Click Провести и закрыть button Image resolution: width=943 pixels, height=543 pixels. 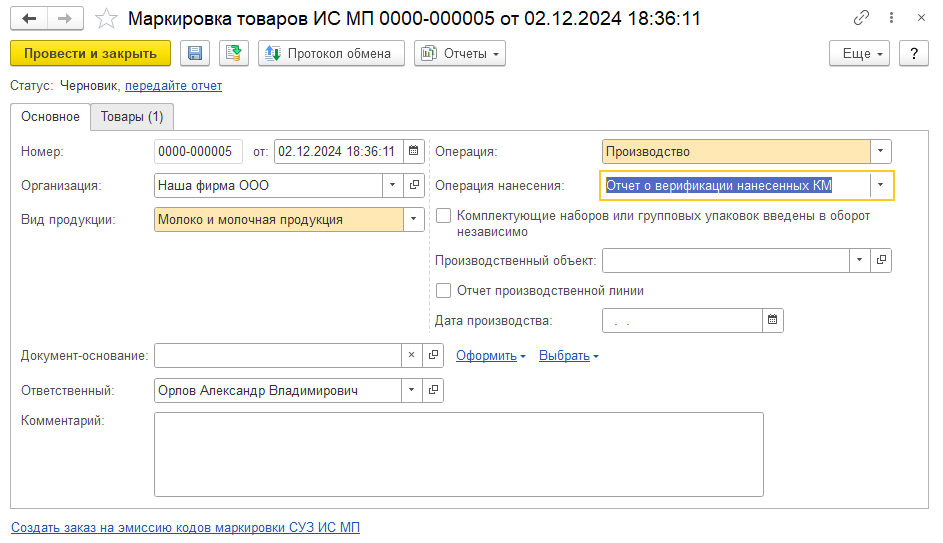click(90, 53)
